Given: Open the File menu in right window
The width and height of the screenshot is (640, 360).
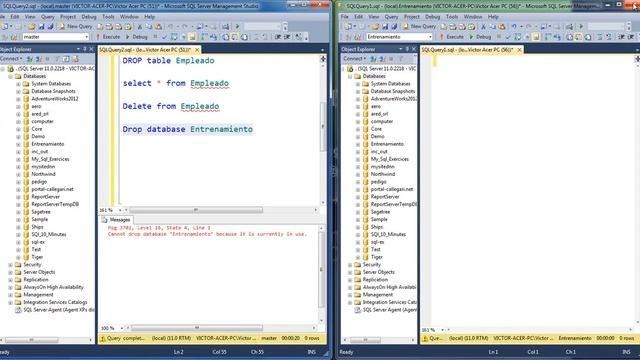Looking at the screenshot, I should (345, 17).
